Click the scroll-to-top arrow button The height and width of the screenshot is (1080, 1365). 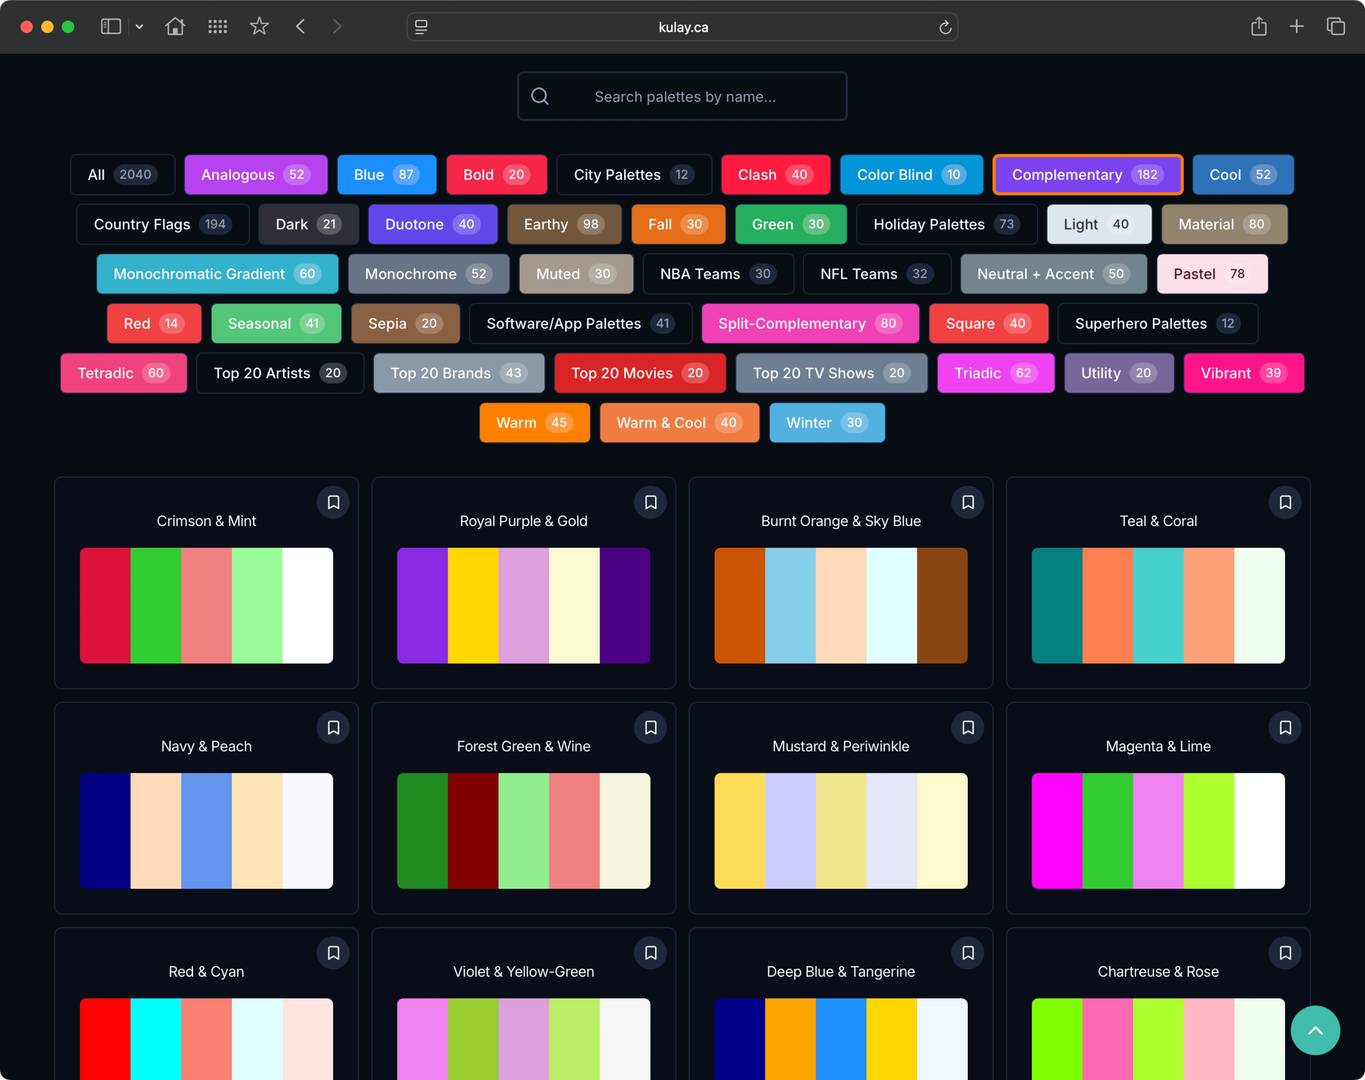1315,1030
